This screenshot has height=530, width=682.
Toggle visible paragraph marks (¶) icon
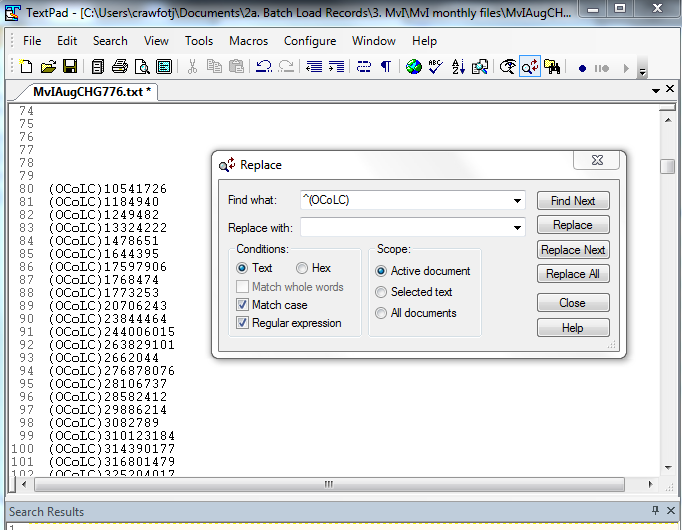point(385,67)
